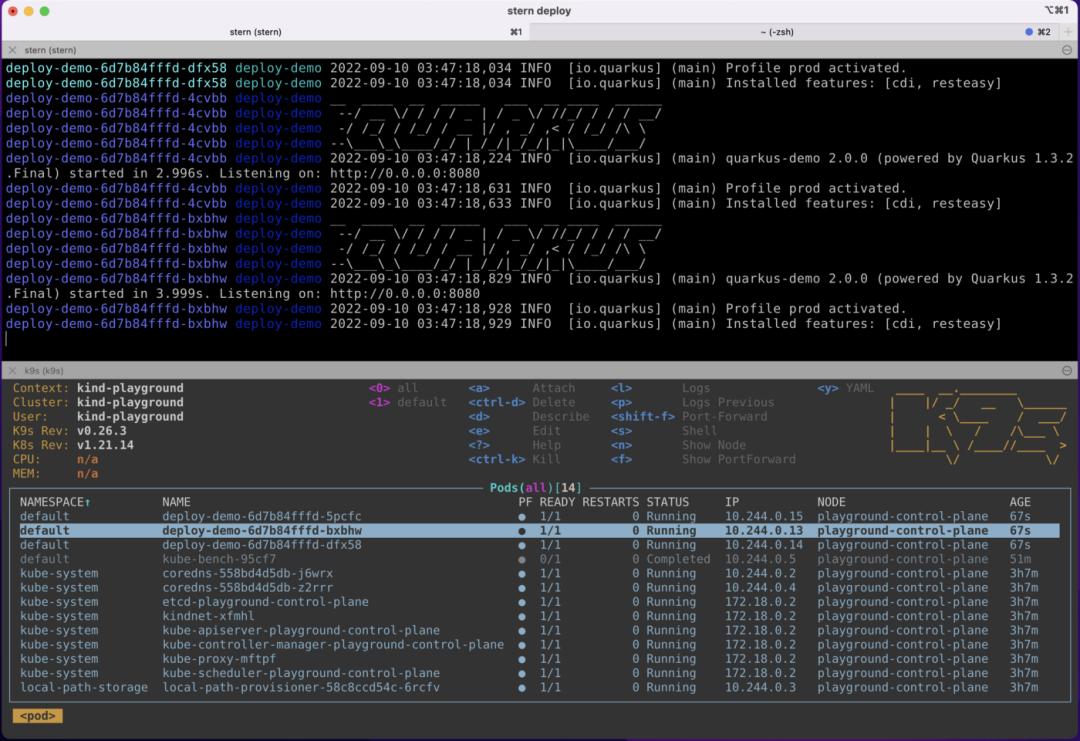Select kube-apiserver-playground-control-plane pod
Screen dimensions: 1080x741
coord(539,630)
